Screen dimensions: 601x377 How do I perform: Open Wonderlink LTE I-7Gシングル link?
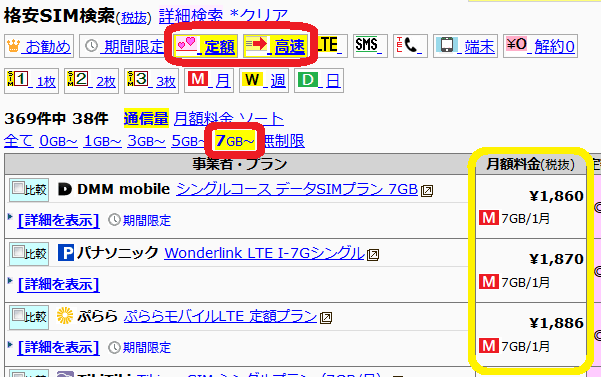264,253
